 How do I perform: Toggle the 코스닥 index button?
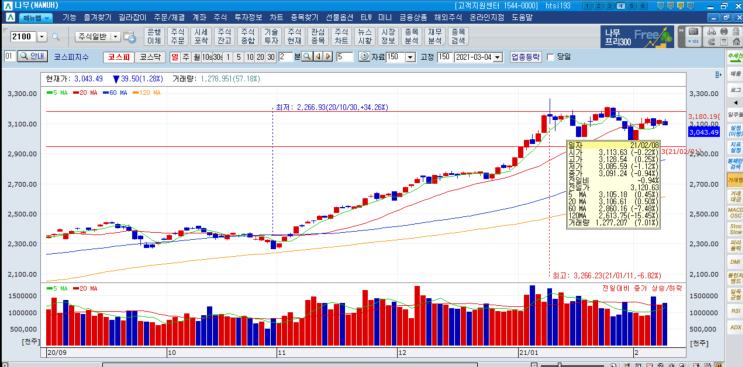click(149, 57)
